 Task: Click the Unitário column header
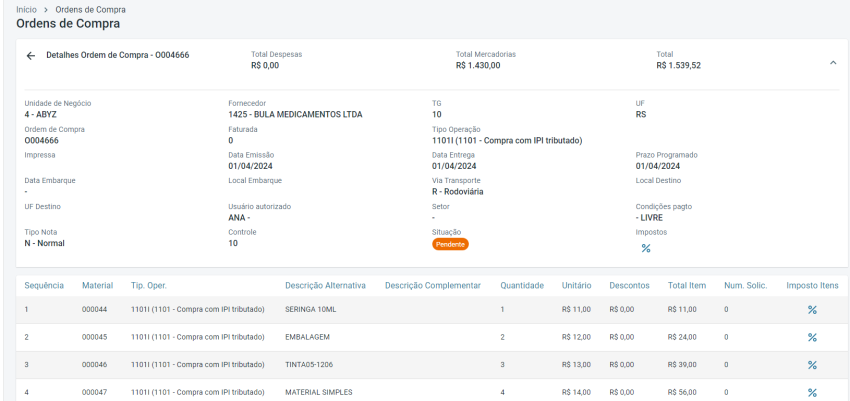tap(577, 286)
